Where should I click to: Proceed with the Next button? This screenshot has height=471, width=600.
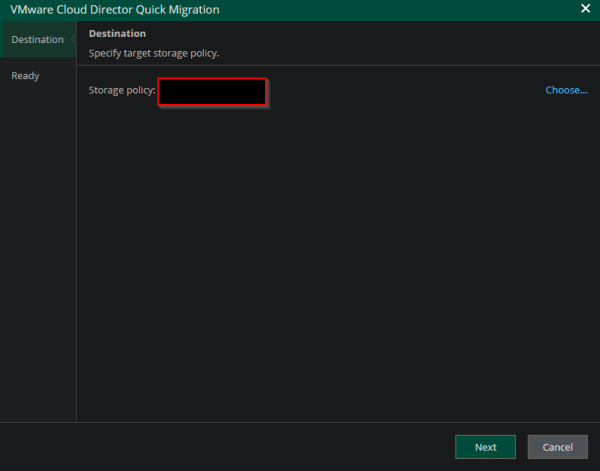pos(485,447)
